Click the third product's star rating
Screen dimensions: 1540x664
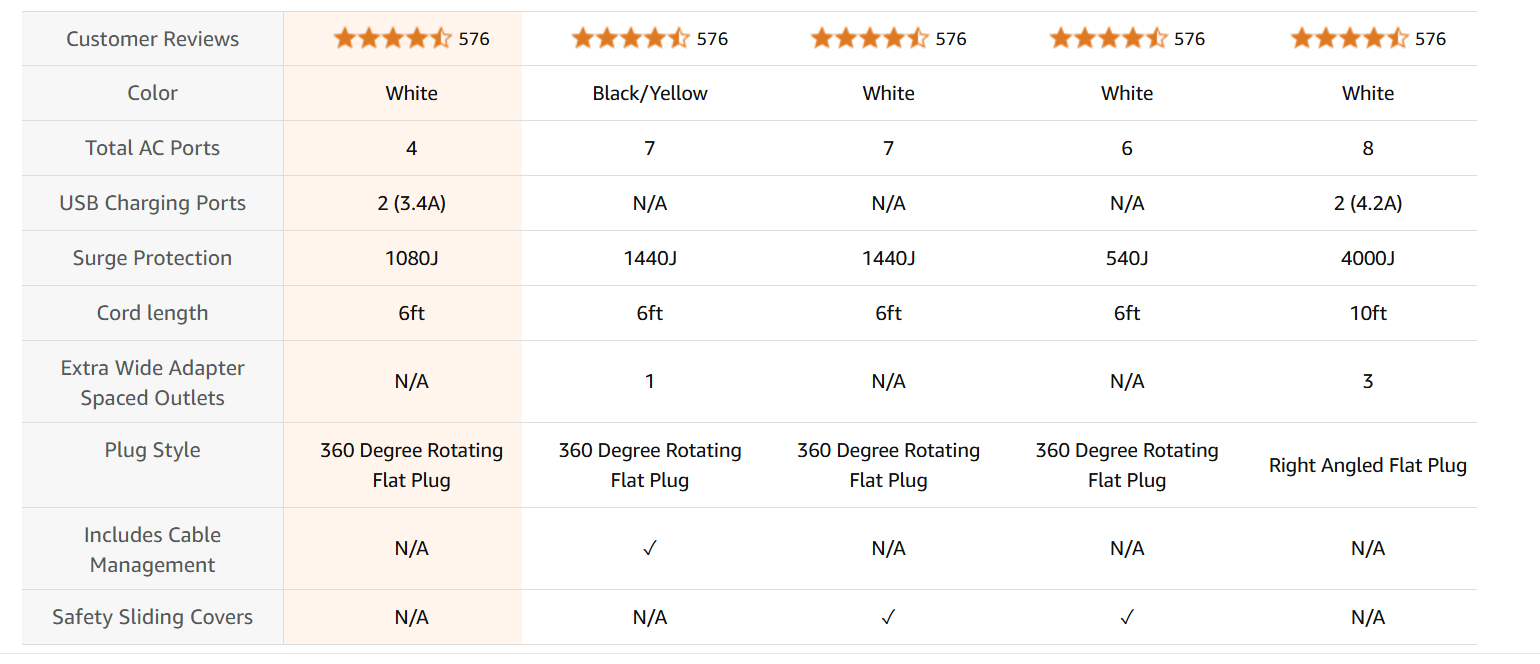pos(869,39)
